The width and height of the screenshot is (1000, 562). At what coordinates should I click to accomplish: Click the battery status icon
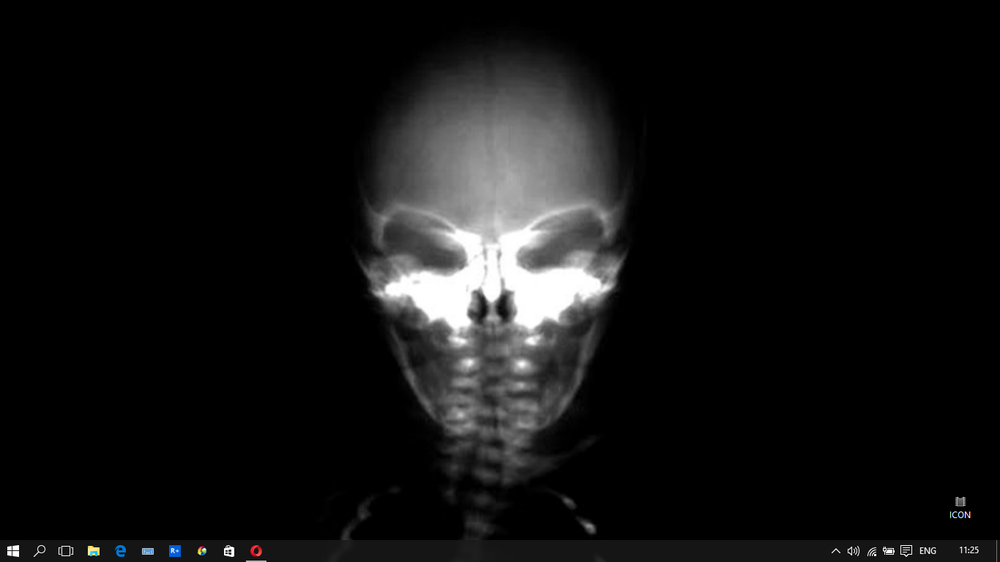coord(888,551)
